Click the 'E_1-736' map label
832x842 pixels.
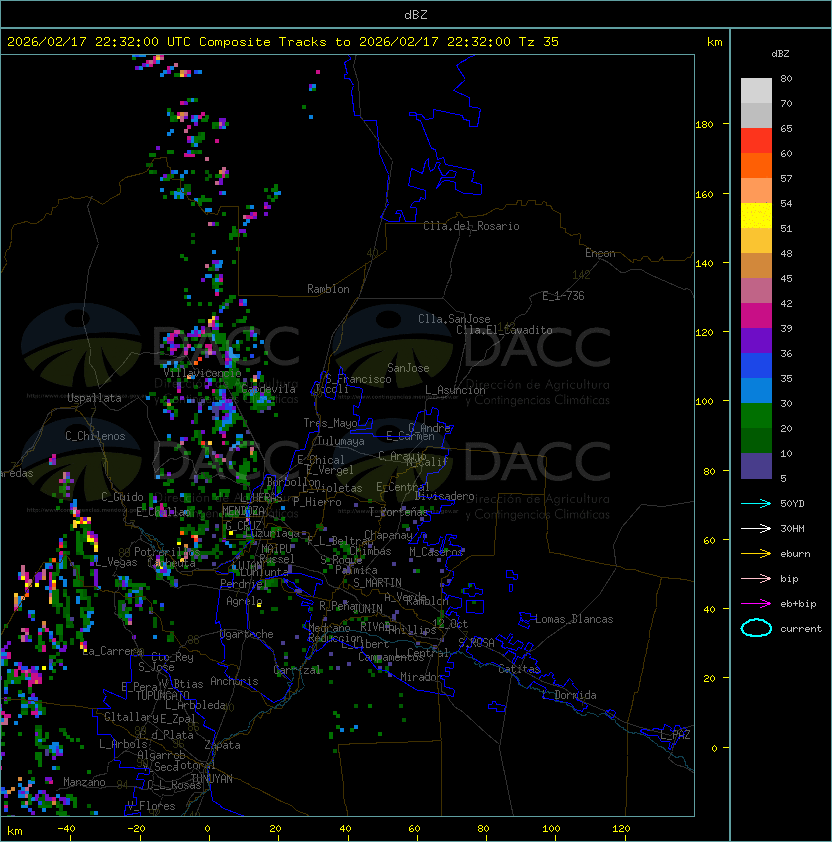[563, 296]
